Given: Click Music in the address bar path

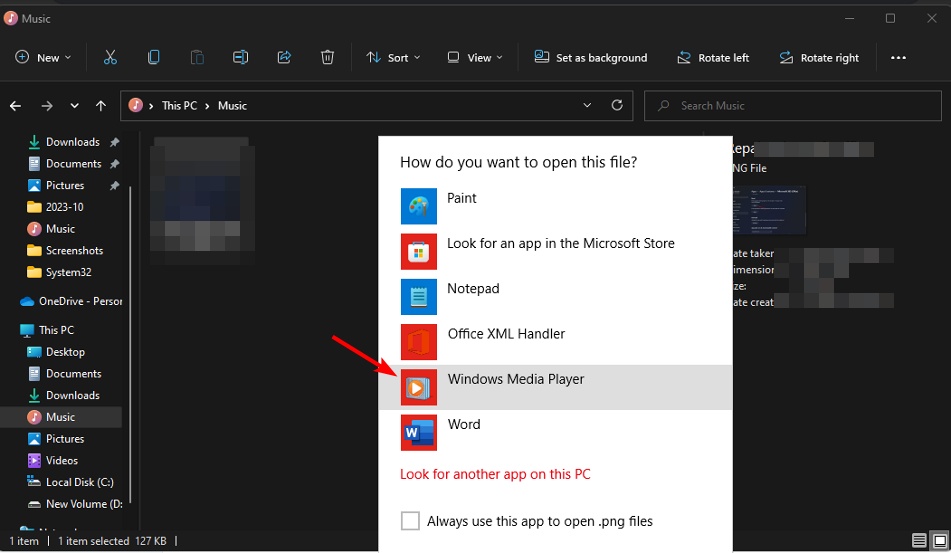Looking at the screenshot, I should (x=232, y=106).
